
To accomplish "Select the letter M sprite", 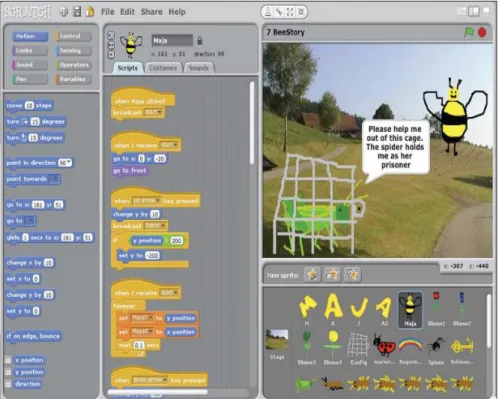I will (x=307, y=310).
